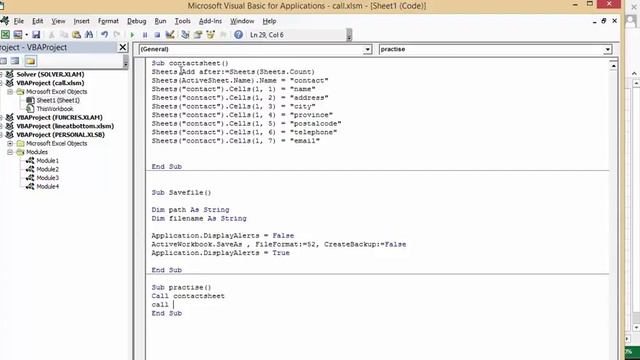Open the practise procedure dropdown
The width and height of the screenshot is (640, 360).
pyautogui.click(x=608, y=49)
